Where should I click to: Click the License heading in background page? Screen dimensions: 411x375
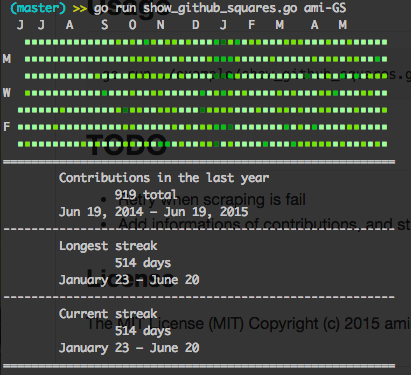[x=130, y=279]
